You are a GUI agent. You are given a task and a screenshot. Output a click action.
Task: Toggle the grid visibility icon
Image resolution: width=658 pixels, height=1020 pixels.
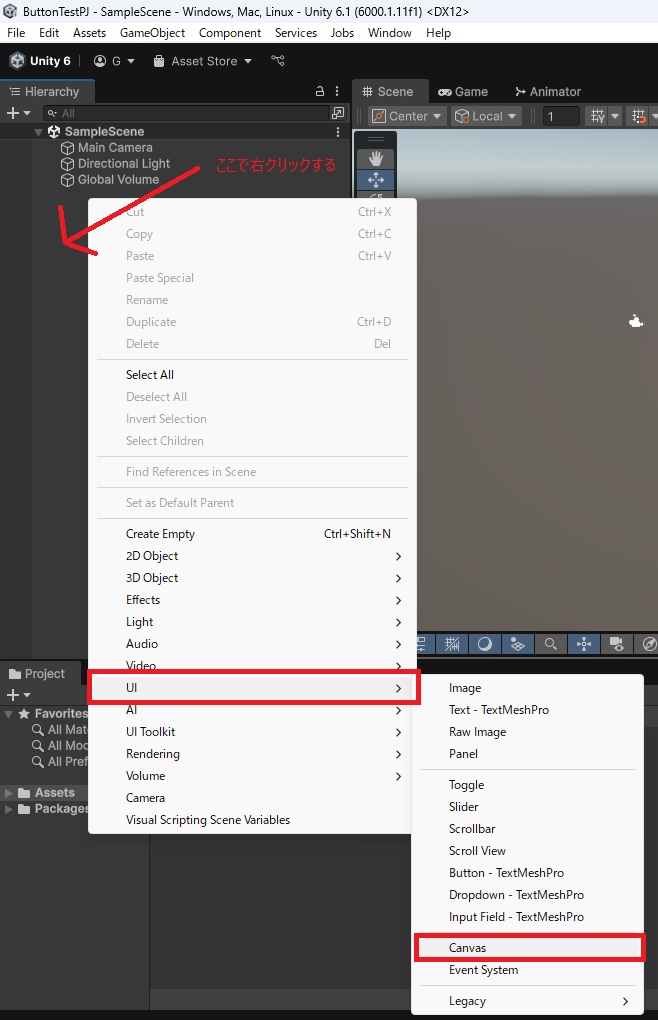coord(597,116)
